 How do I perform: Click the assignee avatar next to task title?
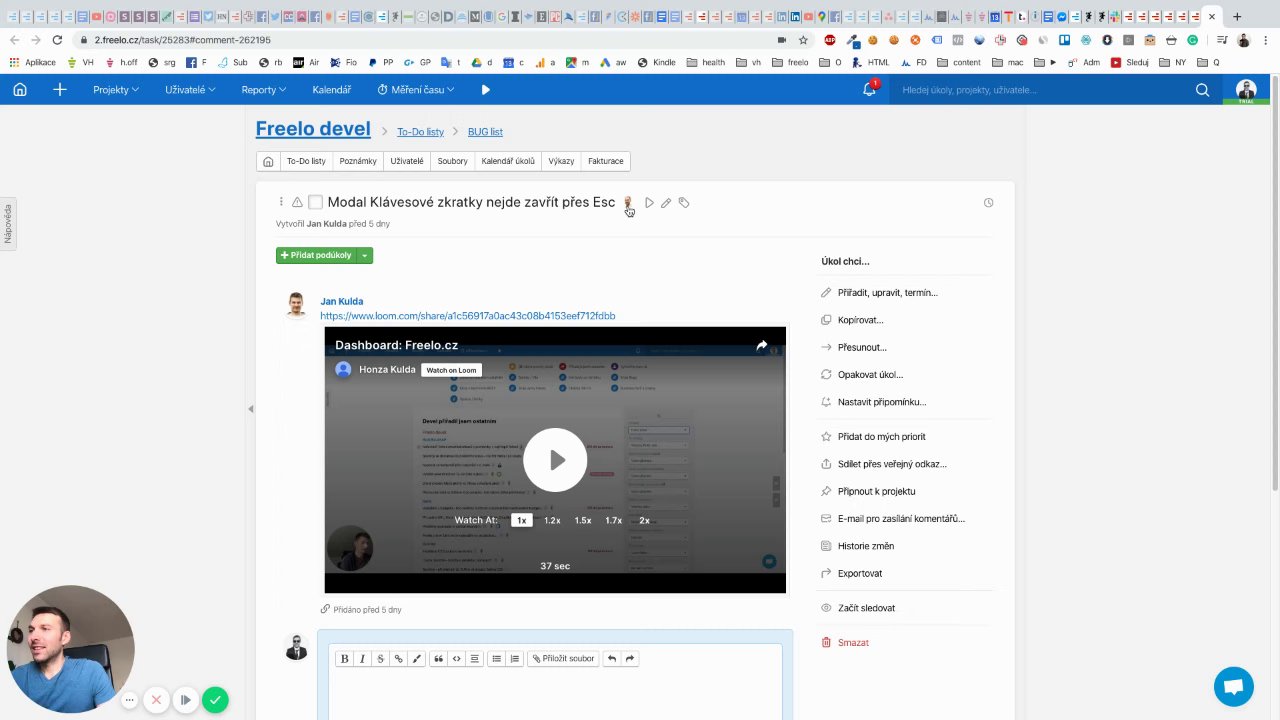pos(628,203)
